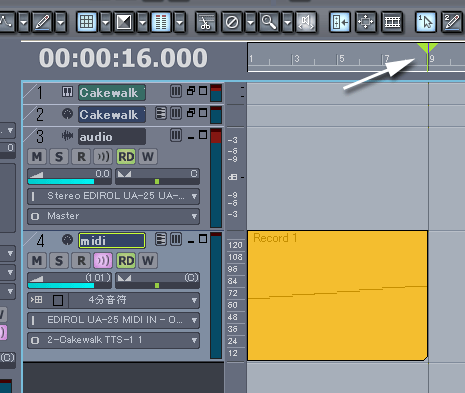Toggle input echo on the midi track
The image size is (465, 393).
click(x=103, y=261)
